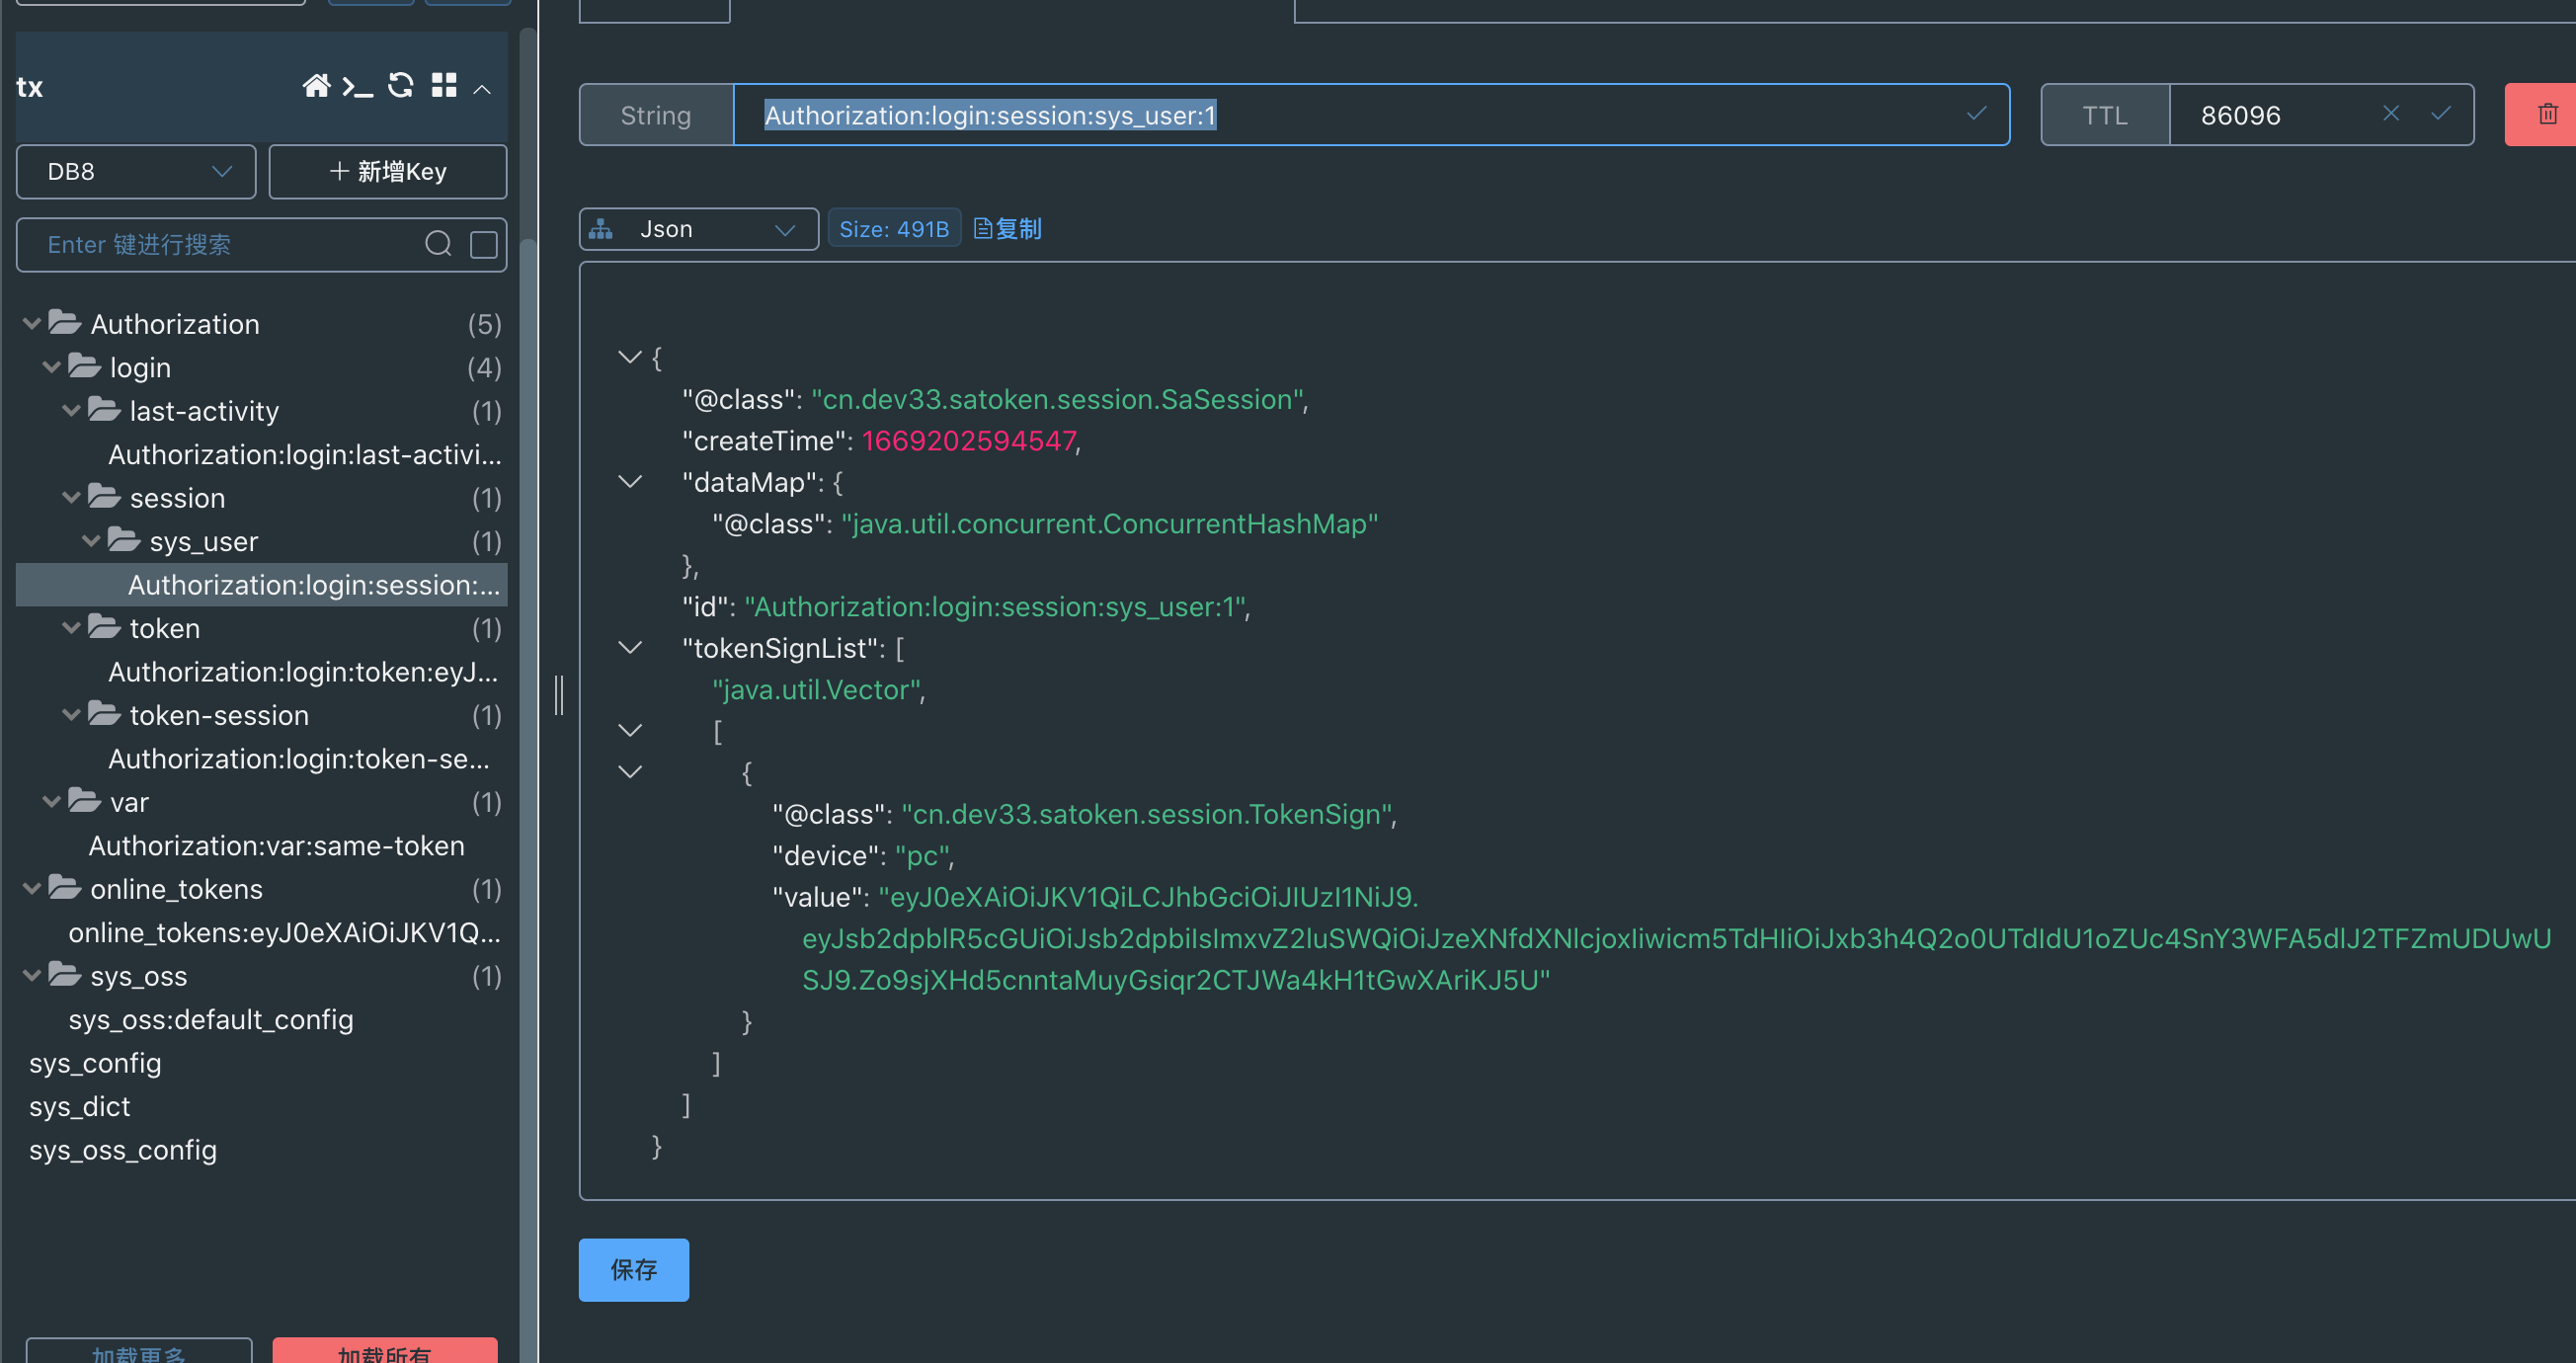Click the panel splitter handle

coord(559,695)
